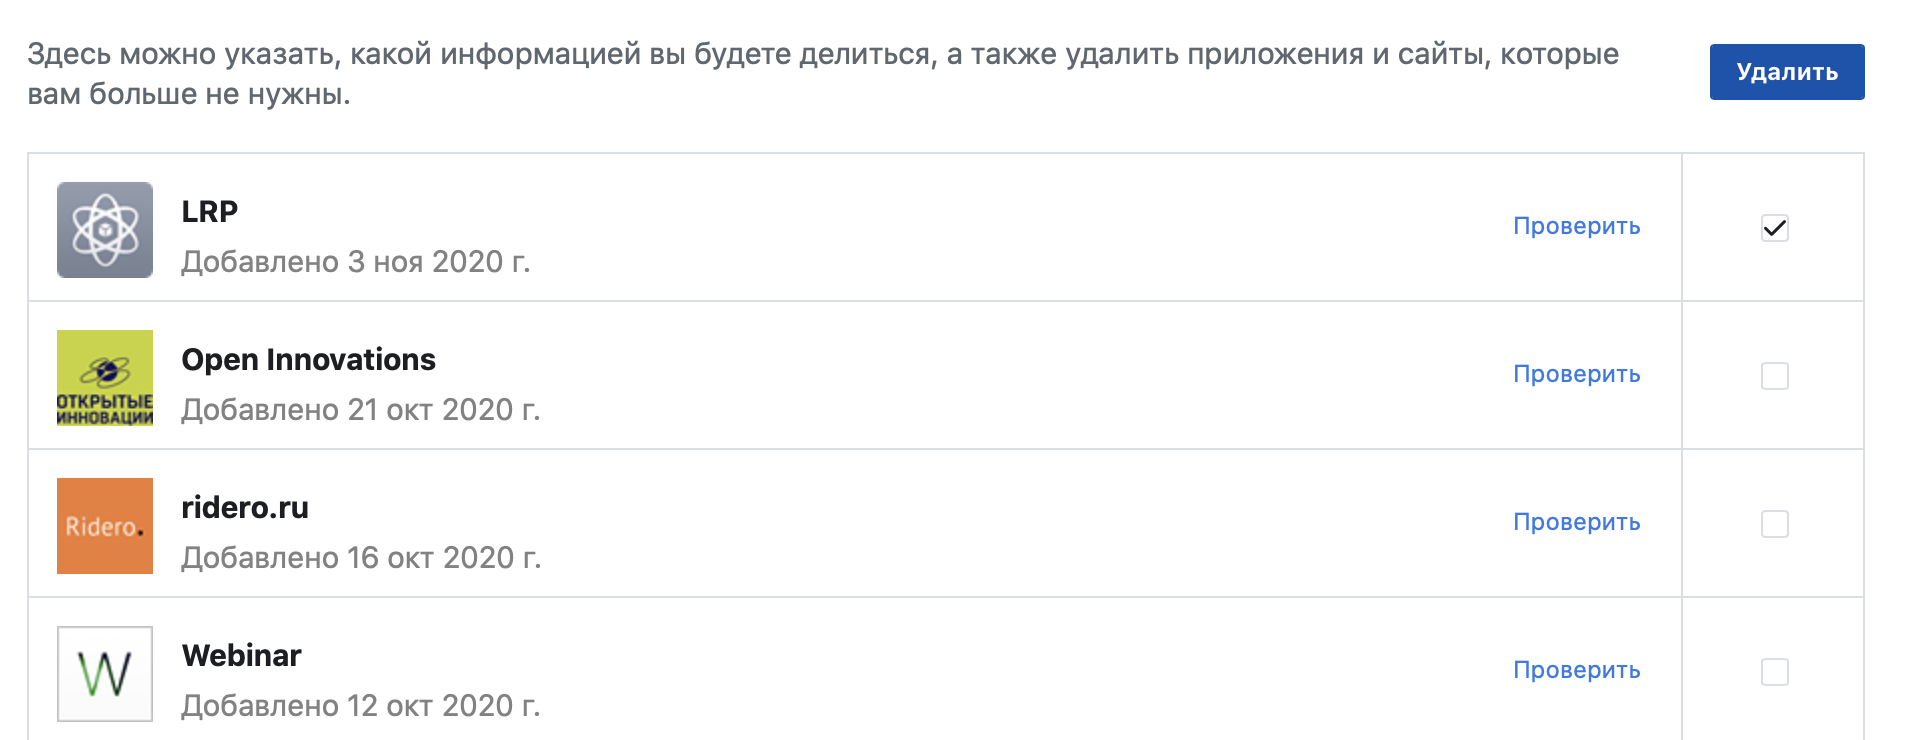Uncheck the LRP app checkbox
This screenshot has height=740, width=1920.
click(1775, 228)
